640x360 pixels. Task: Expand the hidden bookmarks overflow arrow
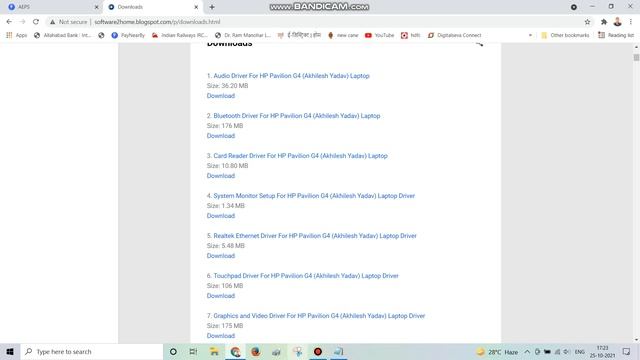pos(530,36)
